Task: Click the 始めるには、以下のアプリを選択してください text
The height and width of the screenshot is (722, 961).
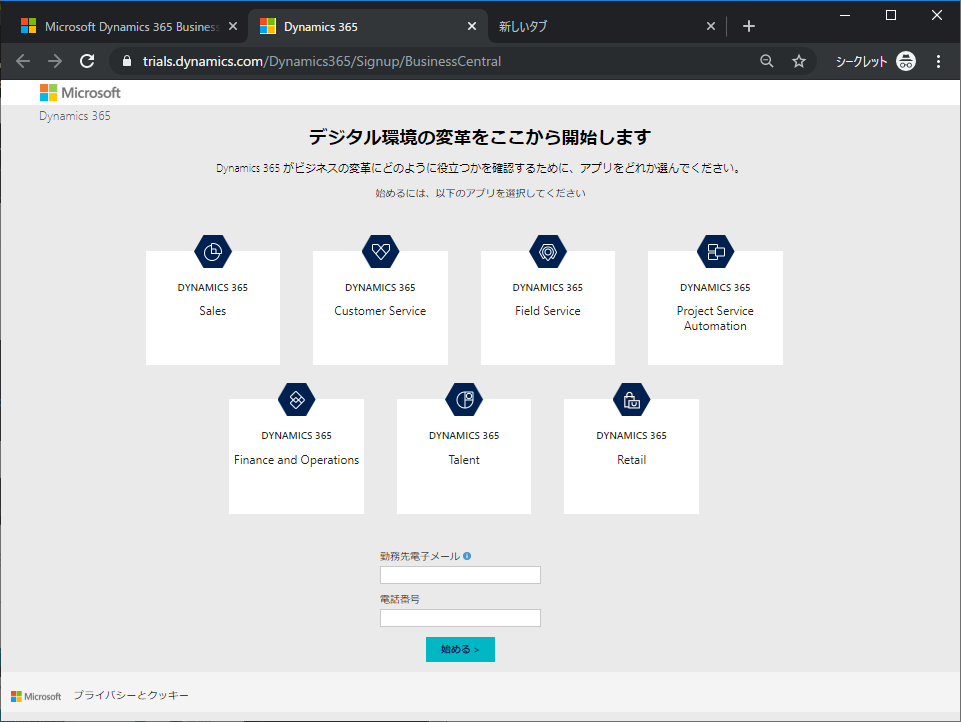Action: point(480,193)
